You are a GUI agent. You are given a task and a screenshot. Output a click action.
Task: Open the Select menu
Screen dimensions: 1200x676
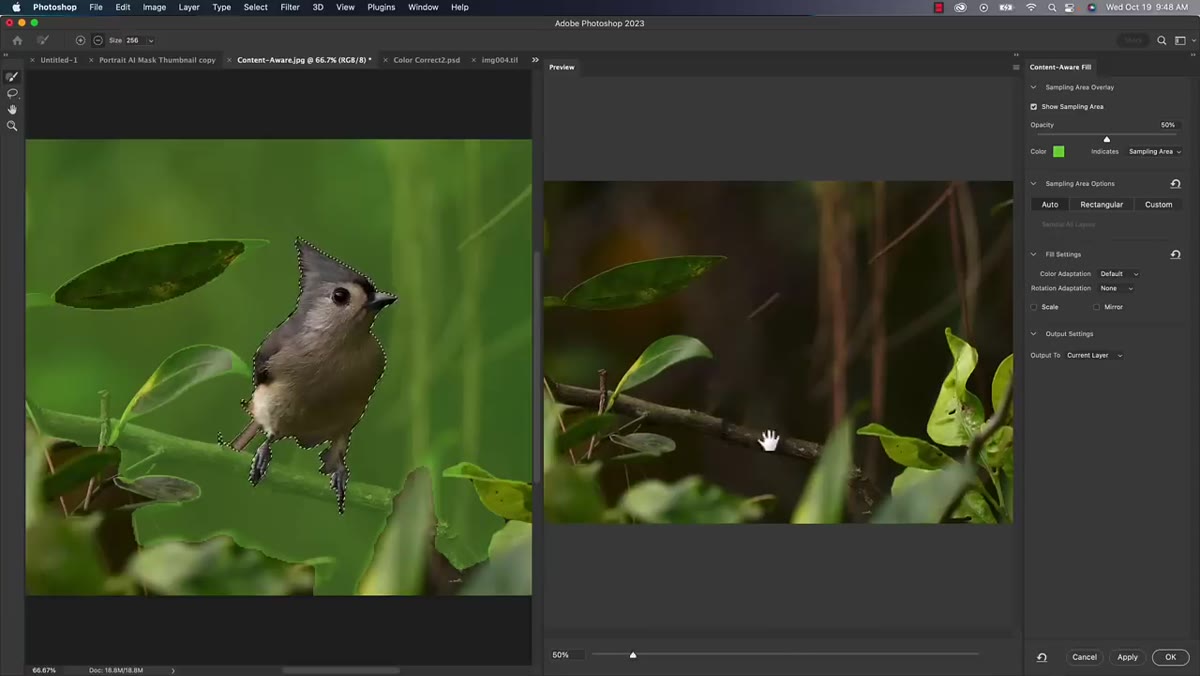[256, 7]
